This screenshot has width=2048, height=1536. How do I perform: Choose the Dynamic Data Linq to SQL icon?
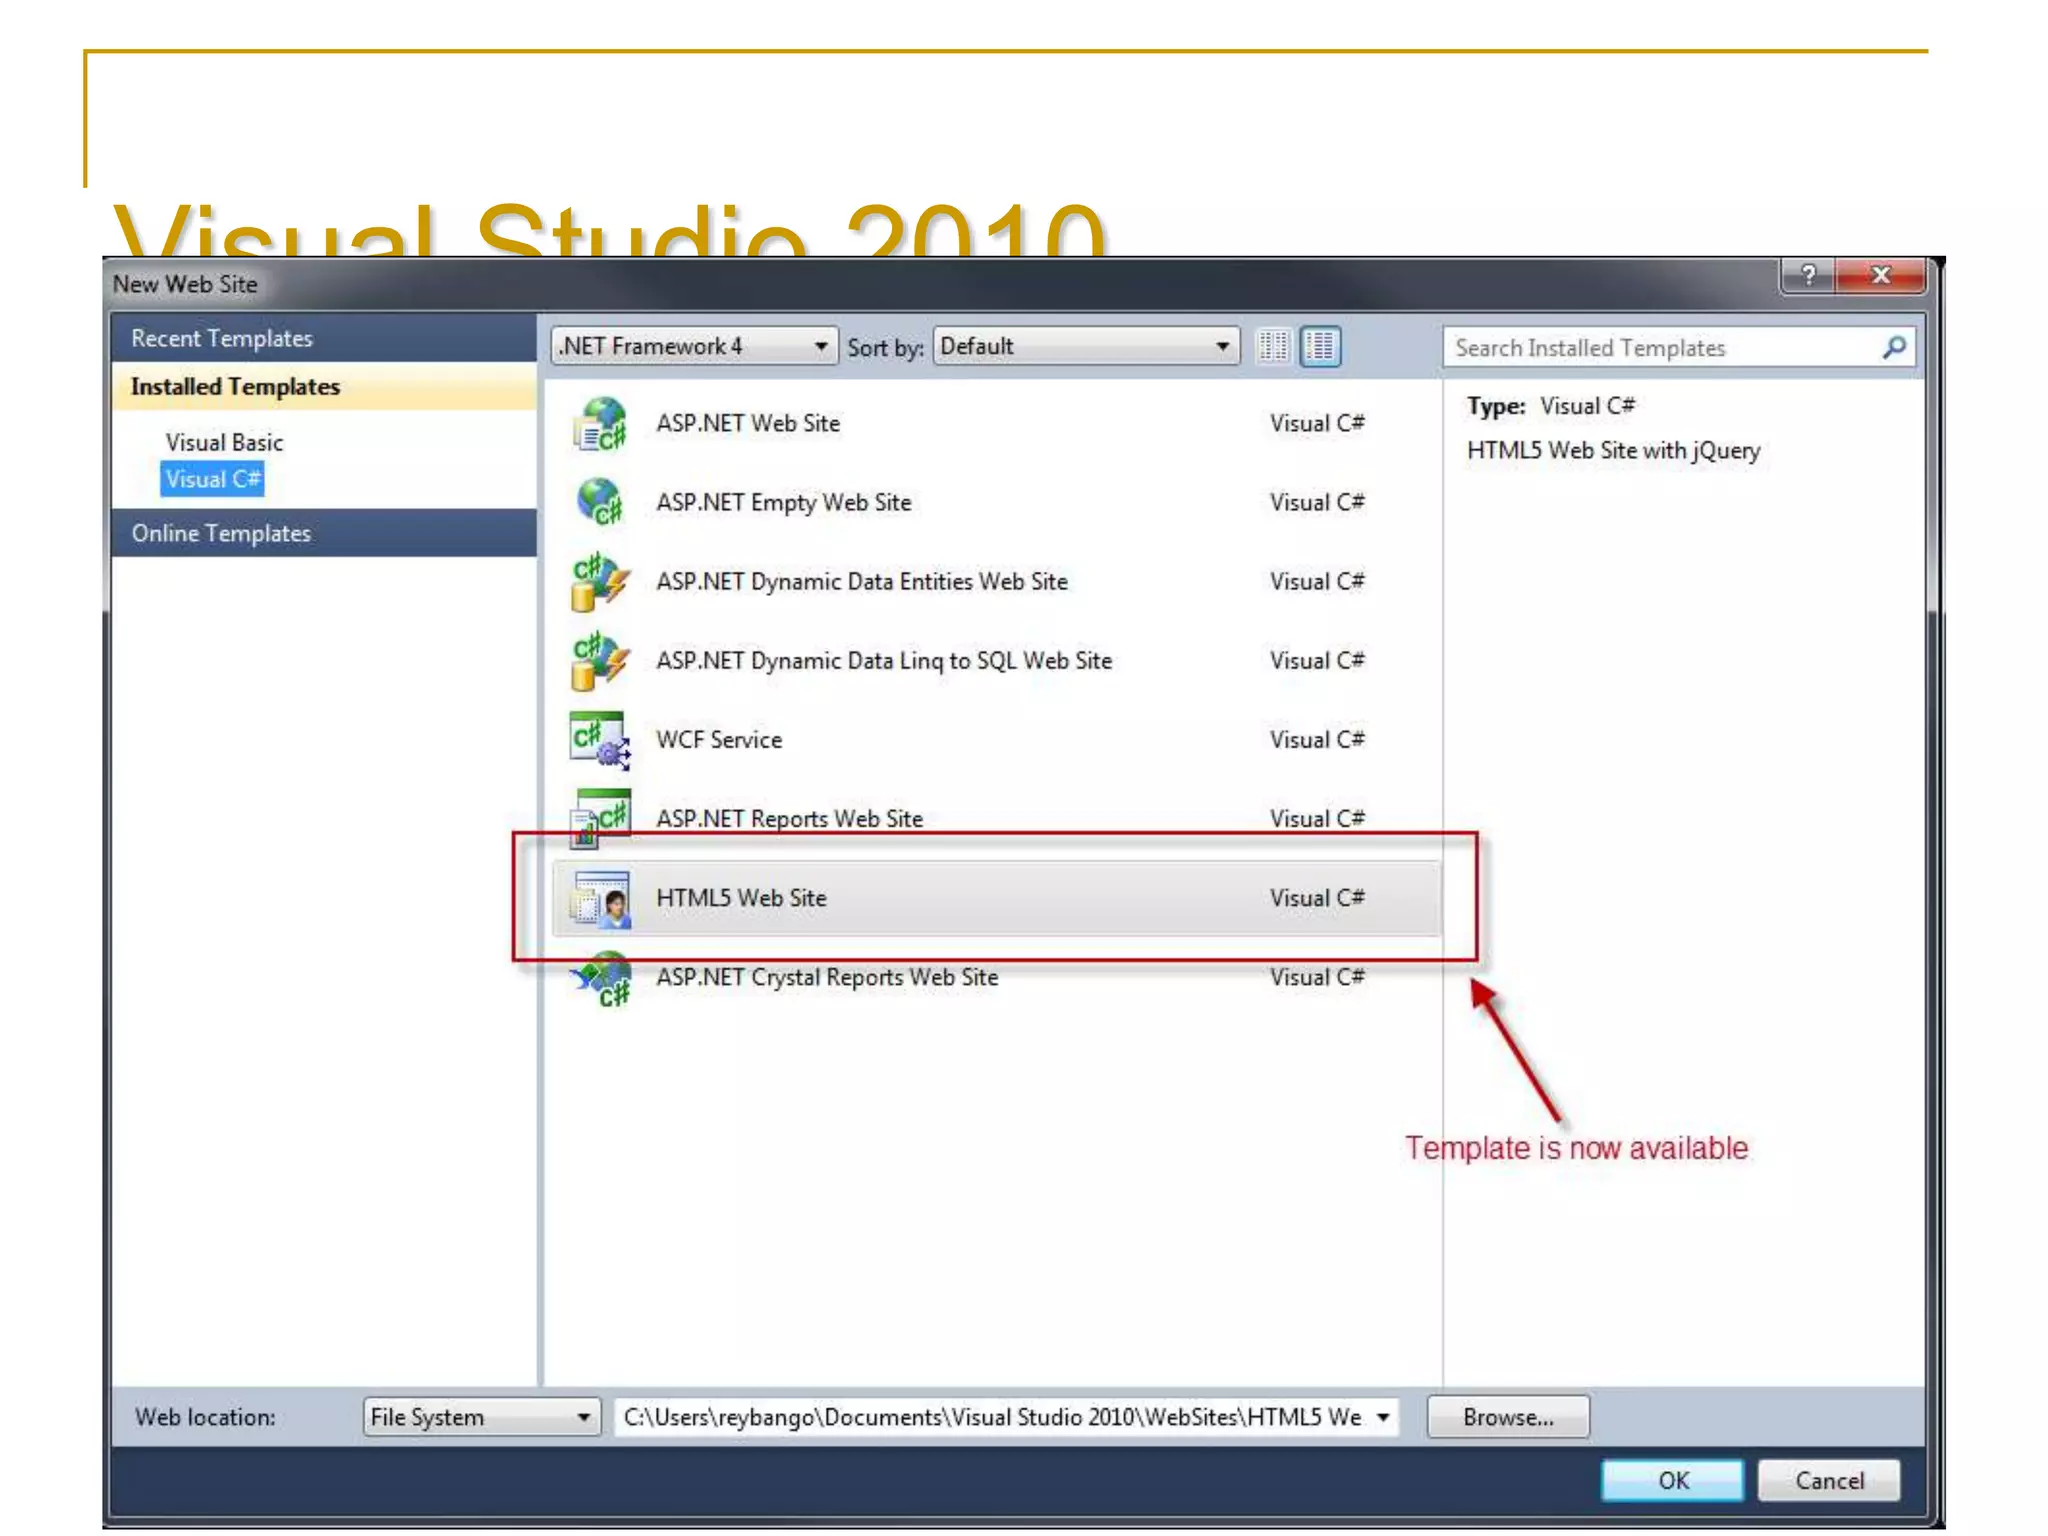[x=601, y=661]
